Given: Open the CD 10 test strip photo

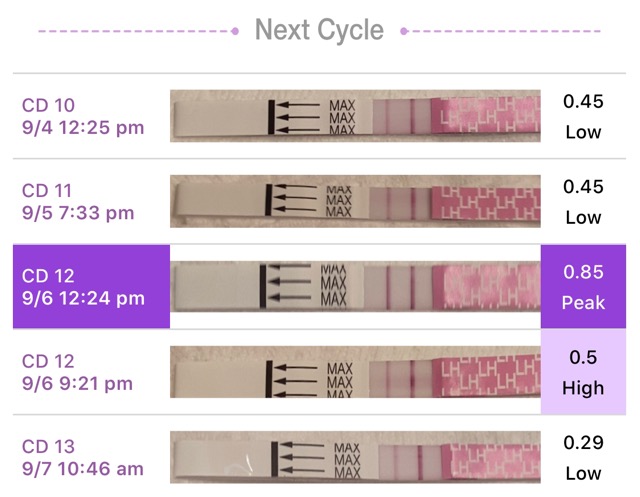Looking at the screenshot, I should pyautogui.click(x=355, y=116).
